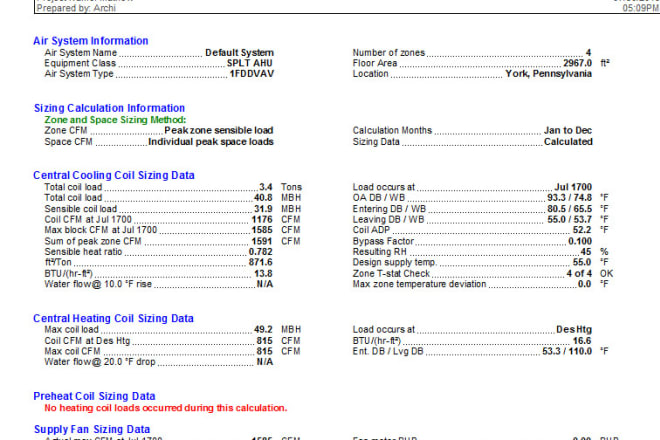Viewport: 660px width, 440px height.
Task: Click the Central Heating Coil Sizing Data heading
Action: [x=113, y=319]
